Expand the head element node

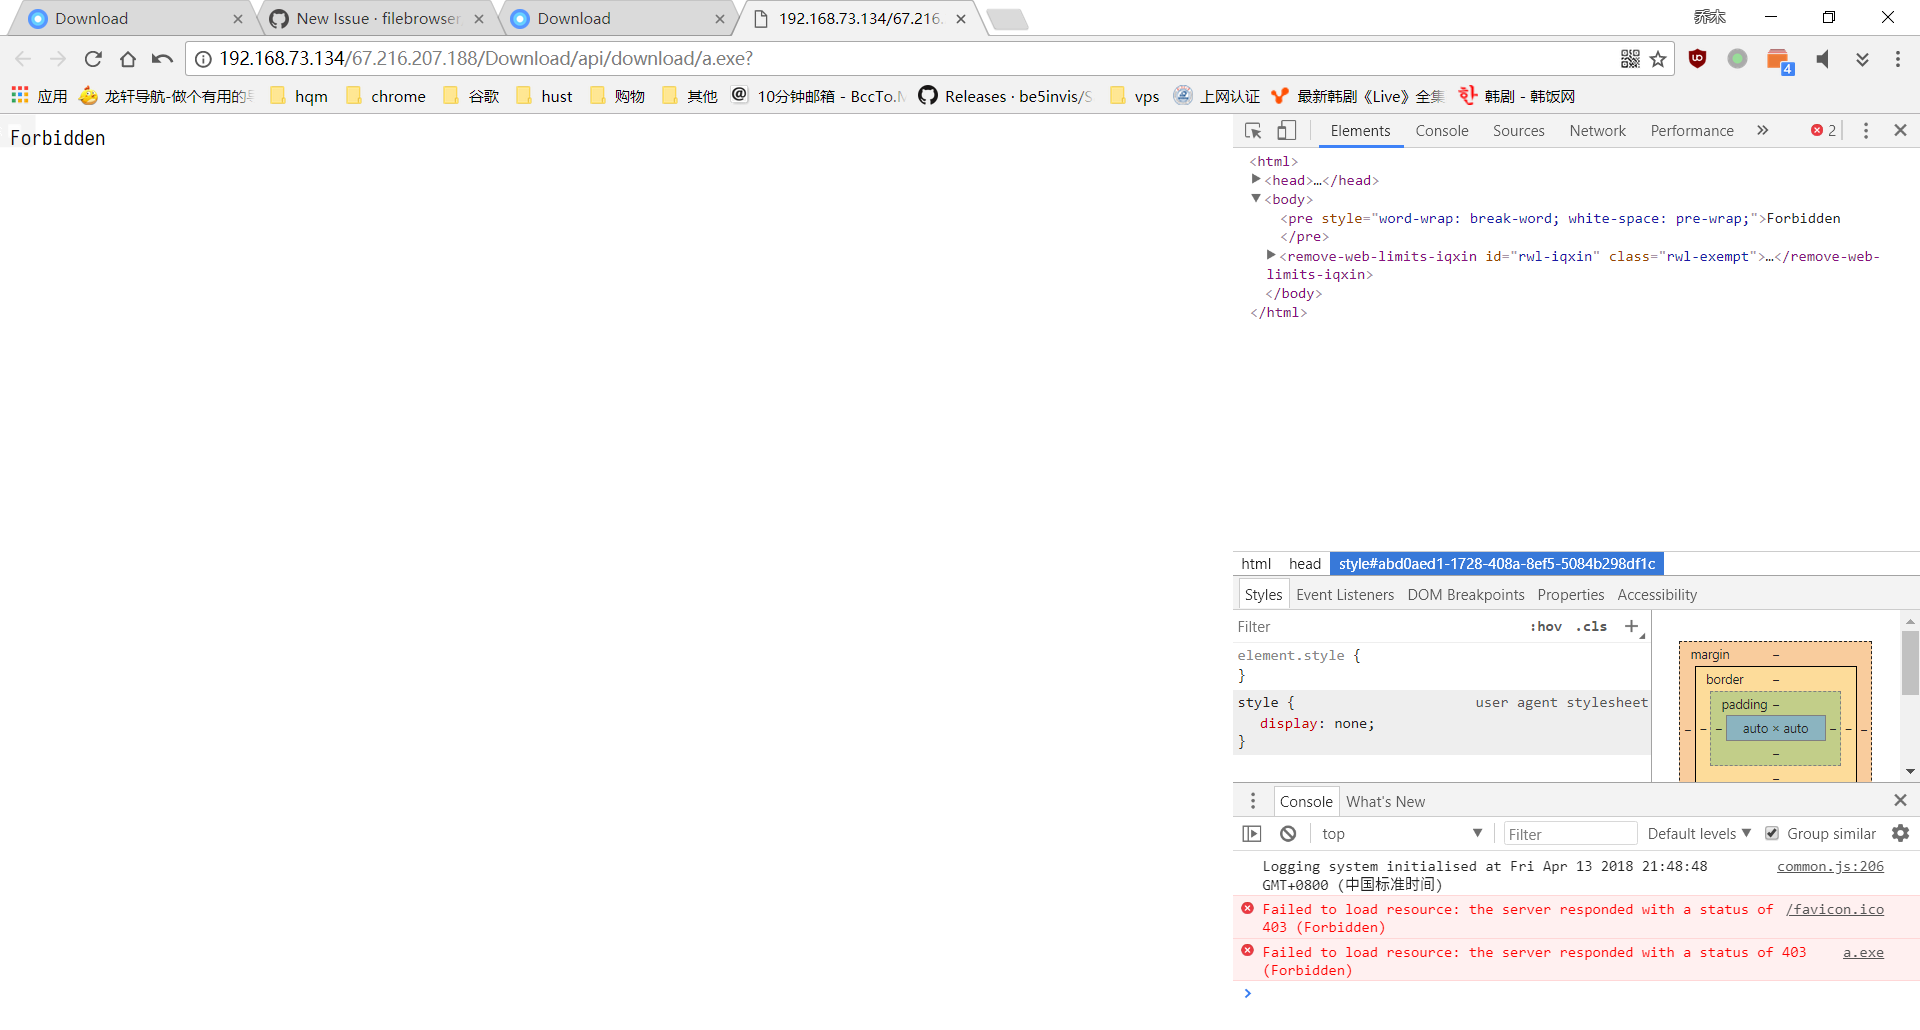pos(1256,179)
